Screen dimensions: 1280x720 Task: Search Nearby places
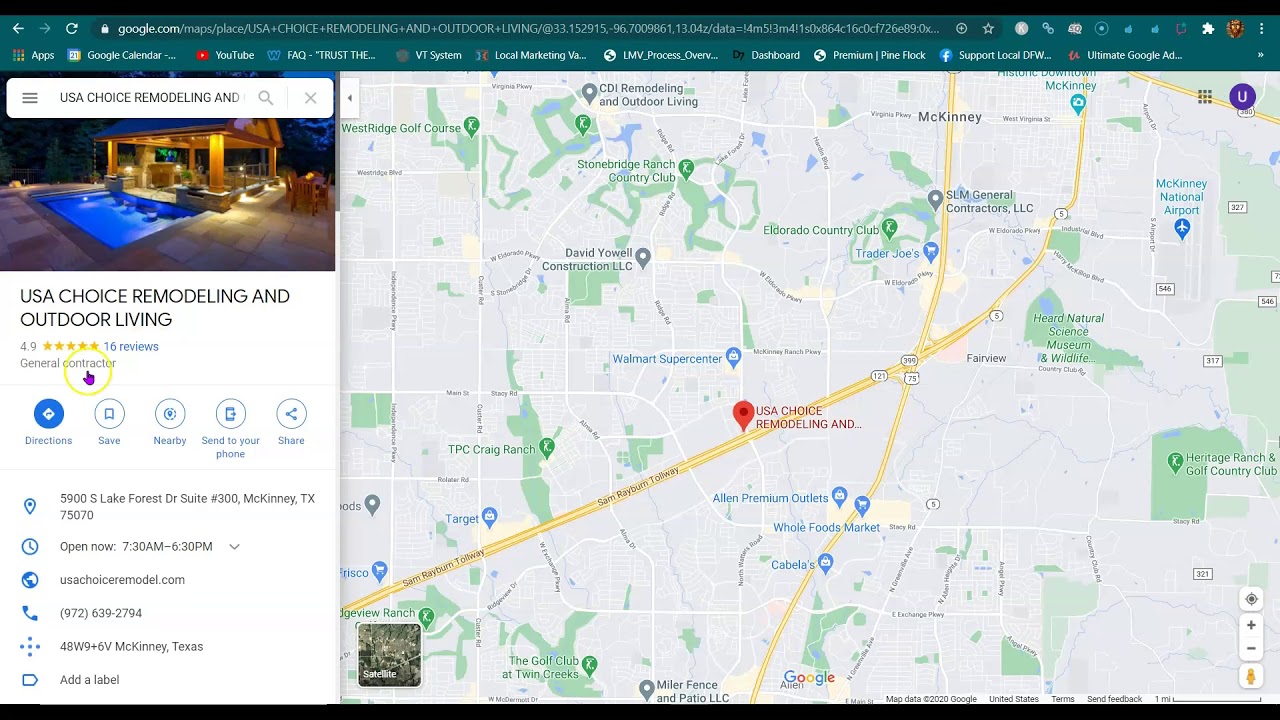pyautogui.click(x=170, y=423)
